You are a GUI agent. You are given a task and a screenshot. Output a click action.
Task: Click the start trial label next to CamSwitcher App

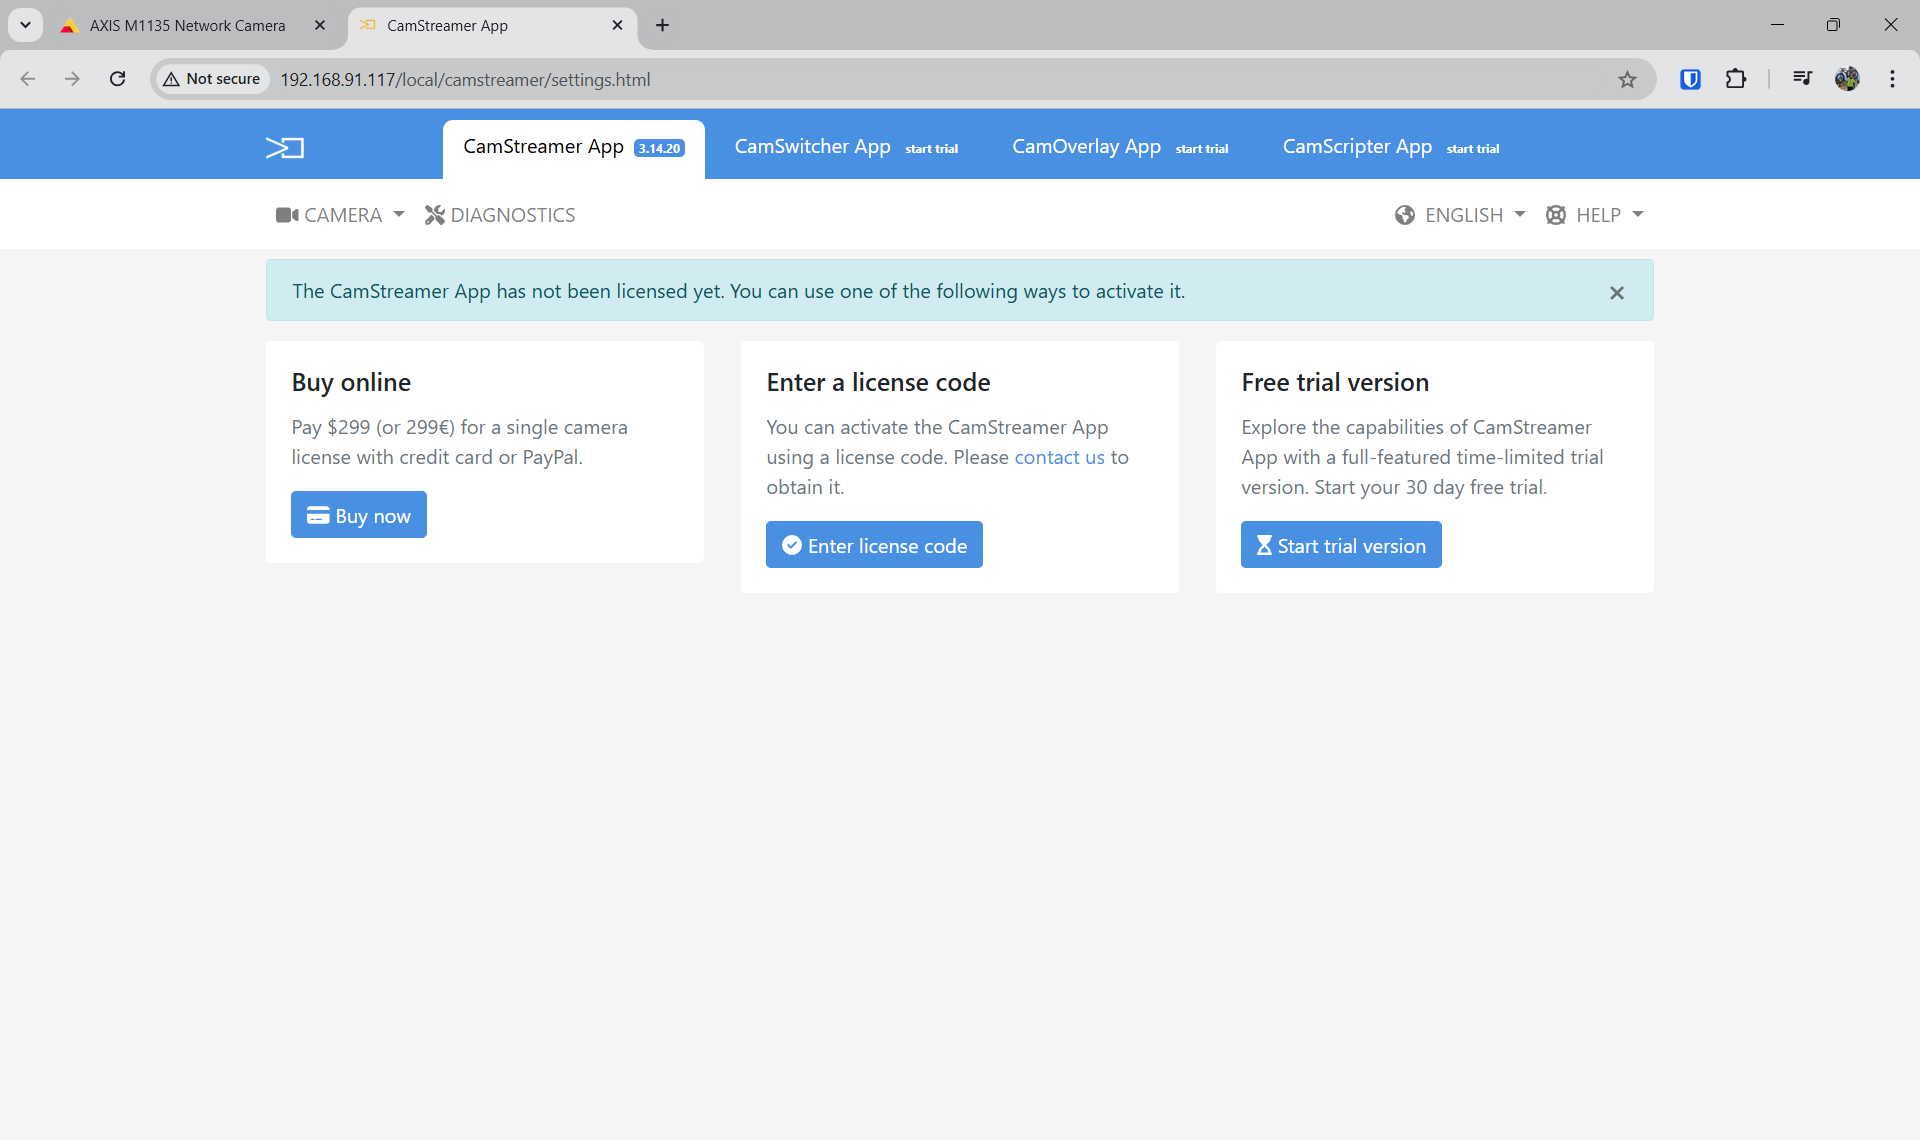pyautogui.click(x=931, y=149)
